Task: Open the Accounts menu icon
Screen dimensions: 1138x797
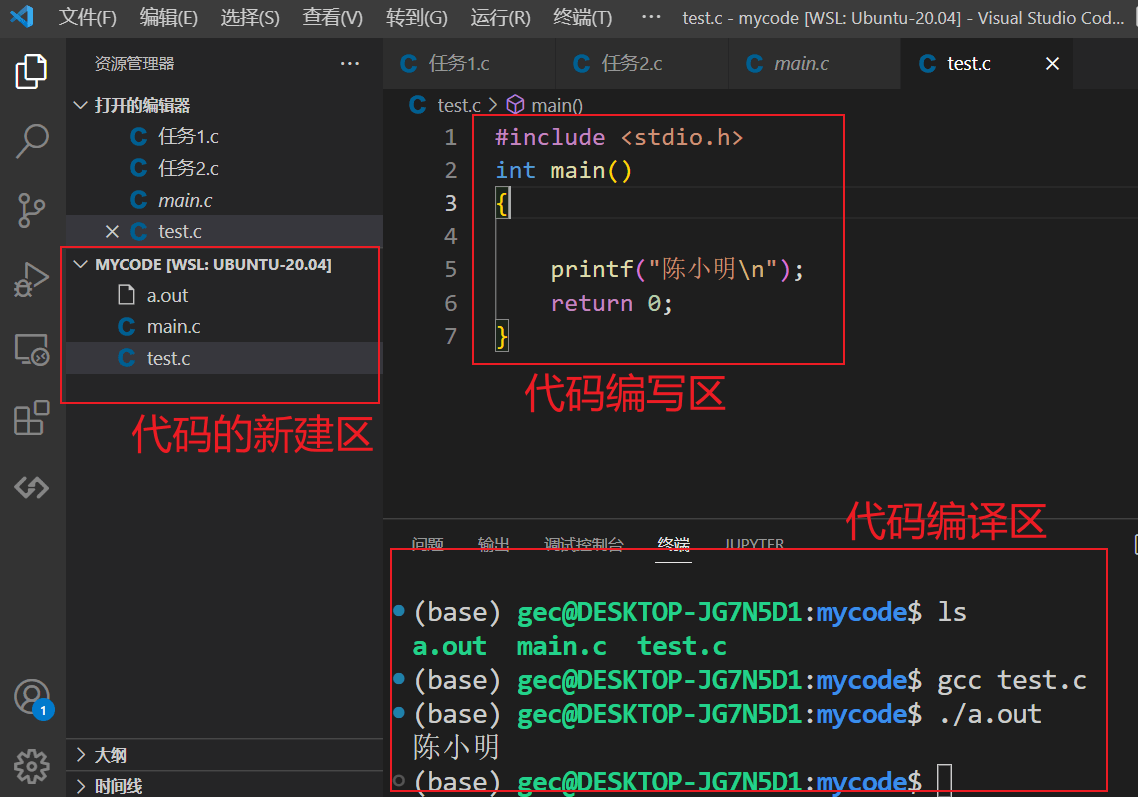Action: click(x=31, y=698)
